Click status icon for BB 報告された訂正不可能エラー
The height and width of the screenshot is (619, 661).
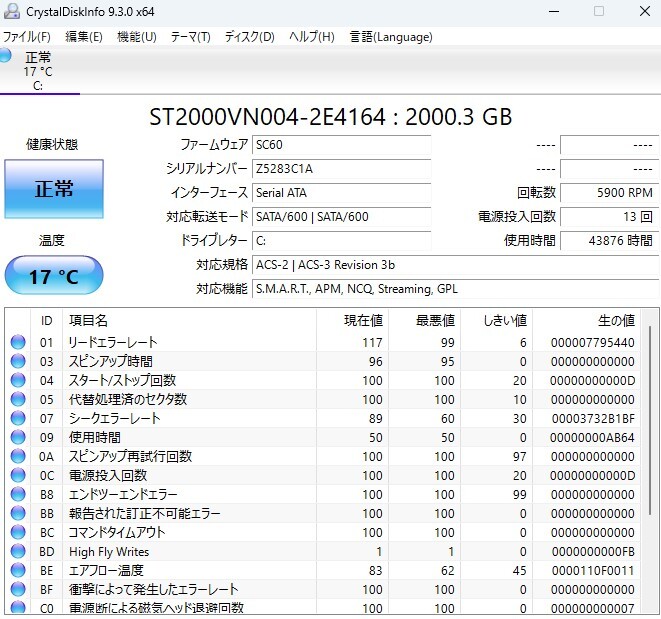[18, 513]
